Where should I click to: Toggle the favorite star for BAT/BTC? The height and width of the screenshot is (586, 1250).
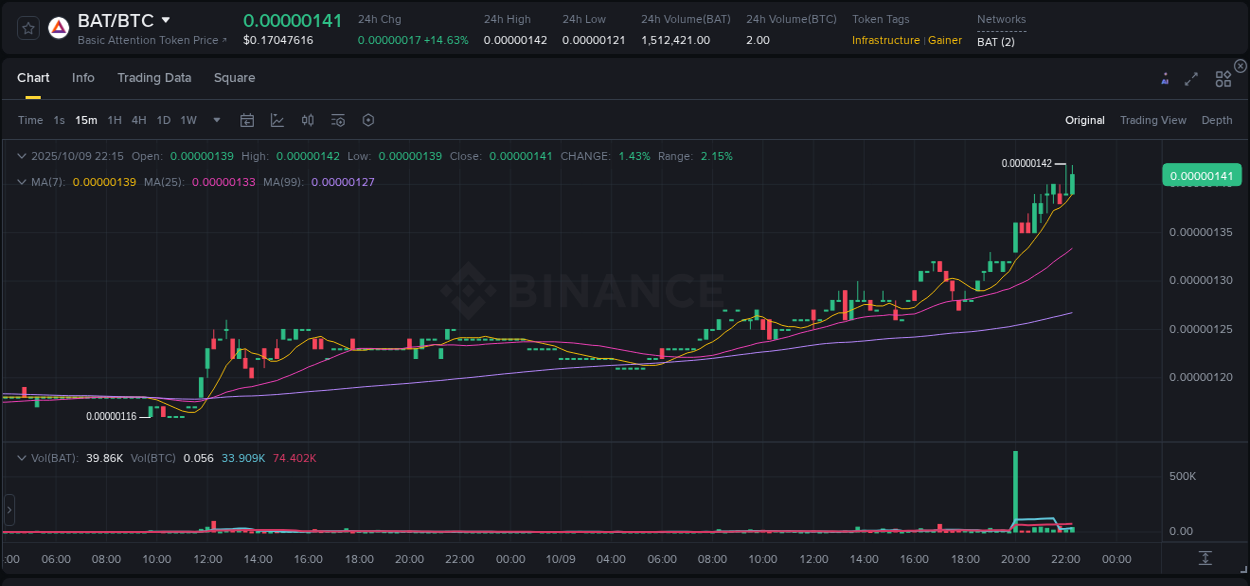(x=28, y=28)
